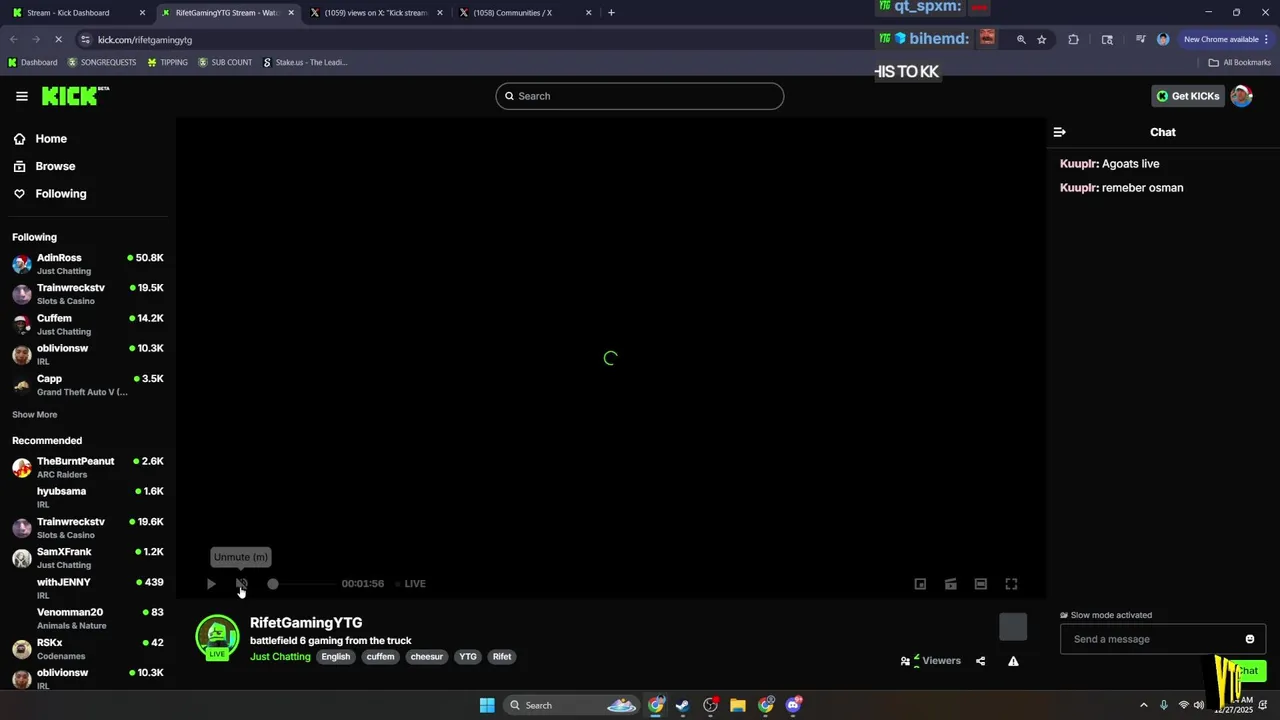Open the SUB COUNT bookmark
Screen dimensions: 1280x720
click(225, 62)
